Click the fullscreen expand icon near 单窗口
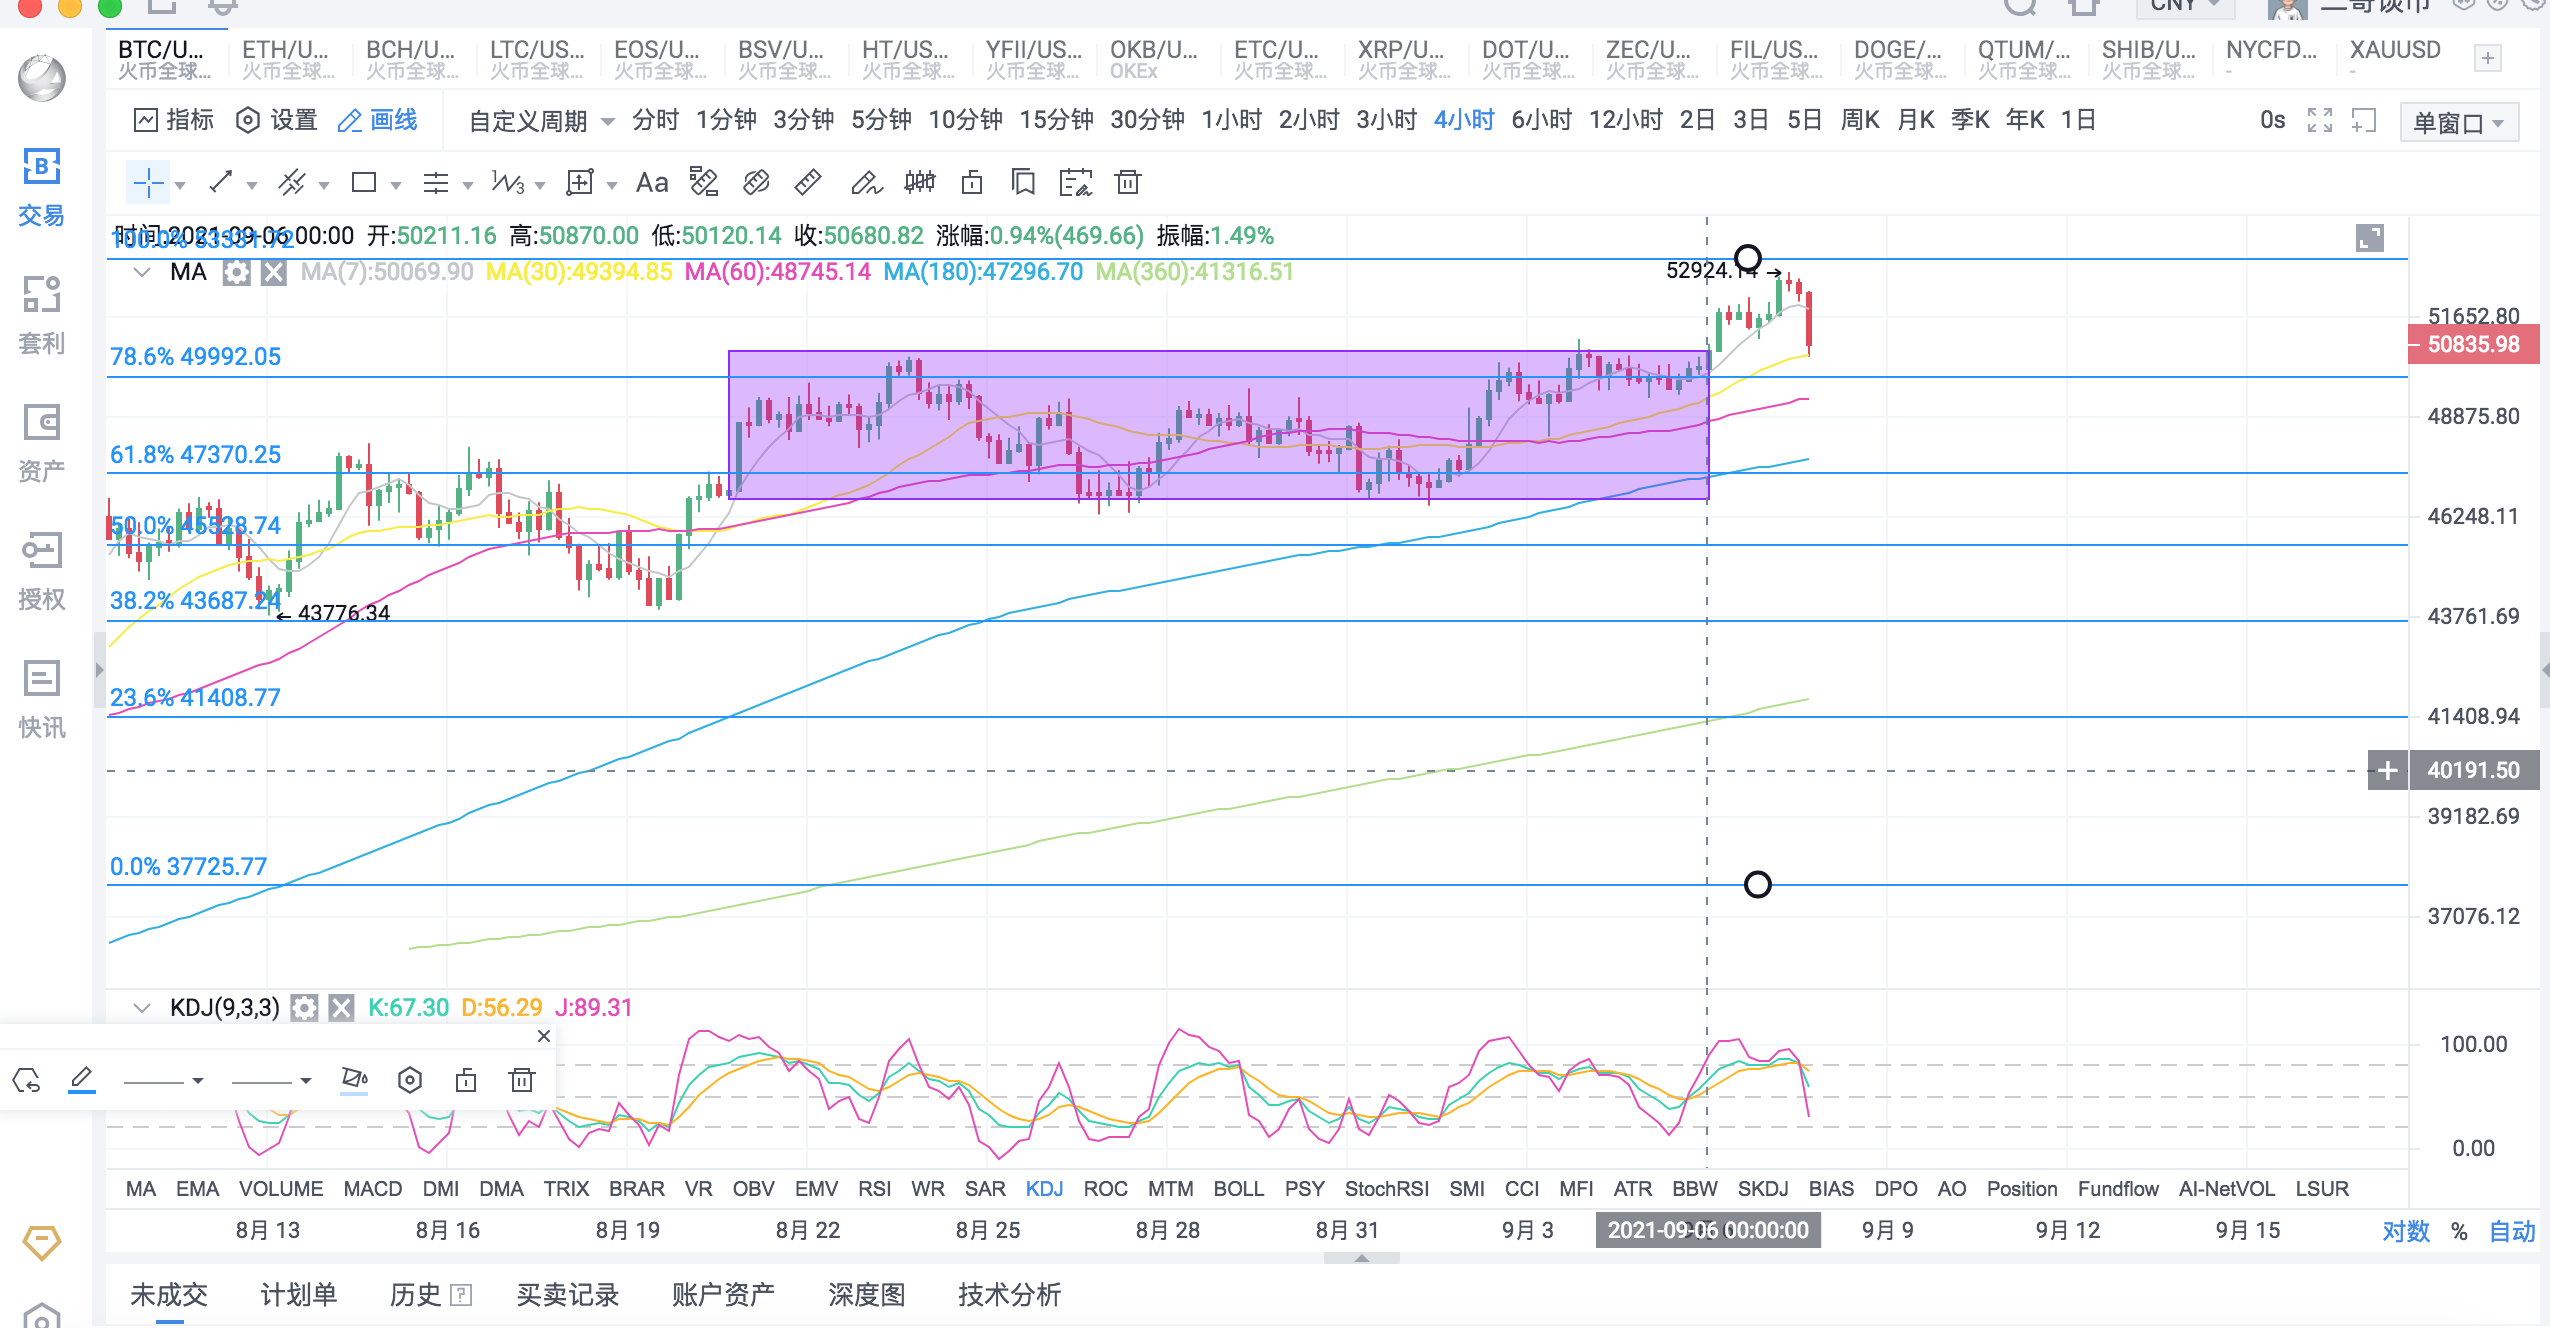The image size is (2550, 1328). pyautogui.click(x=2319, y=121)
